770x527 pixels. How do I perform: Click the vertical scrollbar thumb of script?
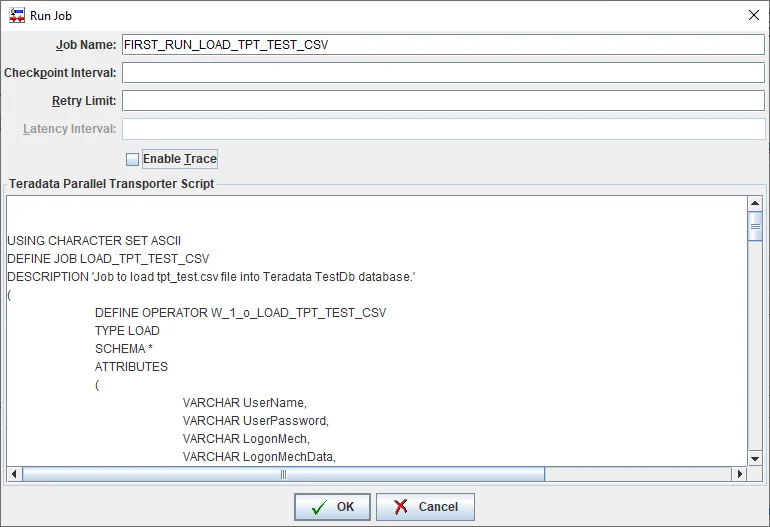point(755,226)
